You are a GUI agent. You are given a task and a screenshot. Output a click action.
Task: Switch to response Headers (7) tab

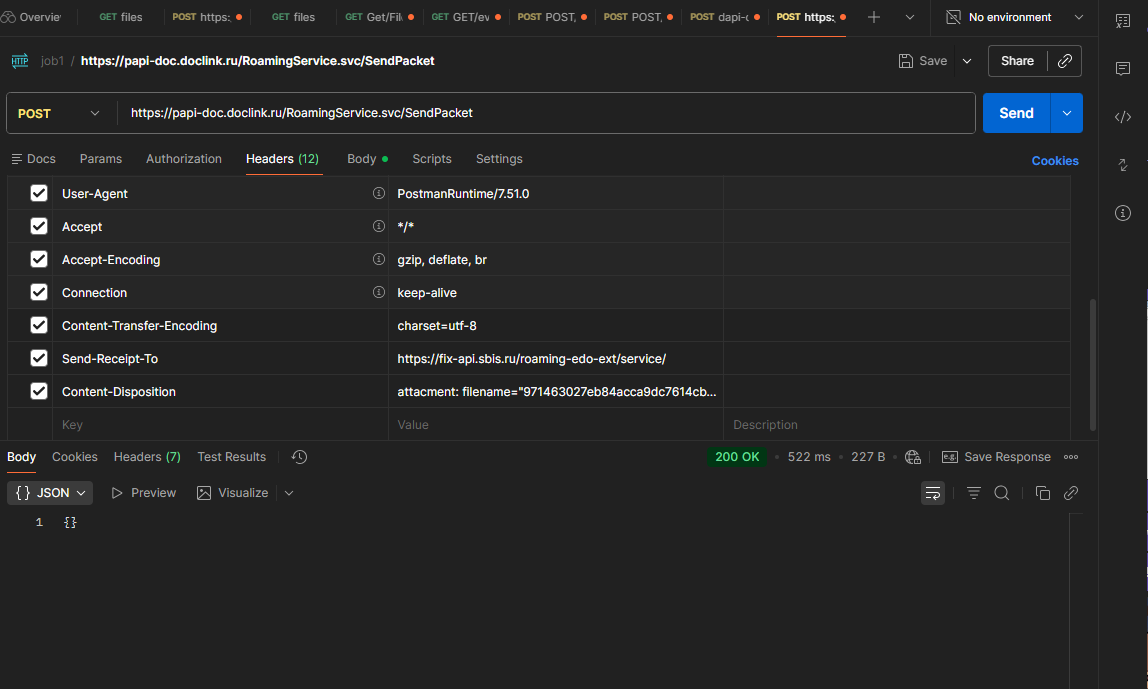click(x=147, y=457)
